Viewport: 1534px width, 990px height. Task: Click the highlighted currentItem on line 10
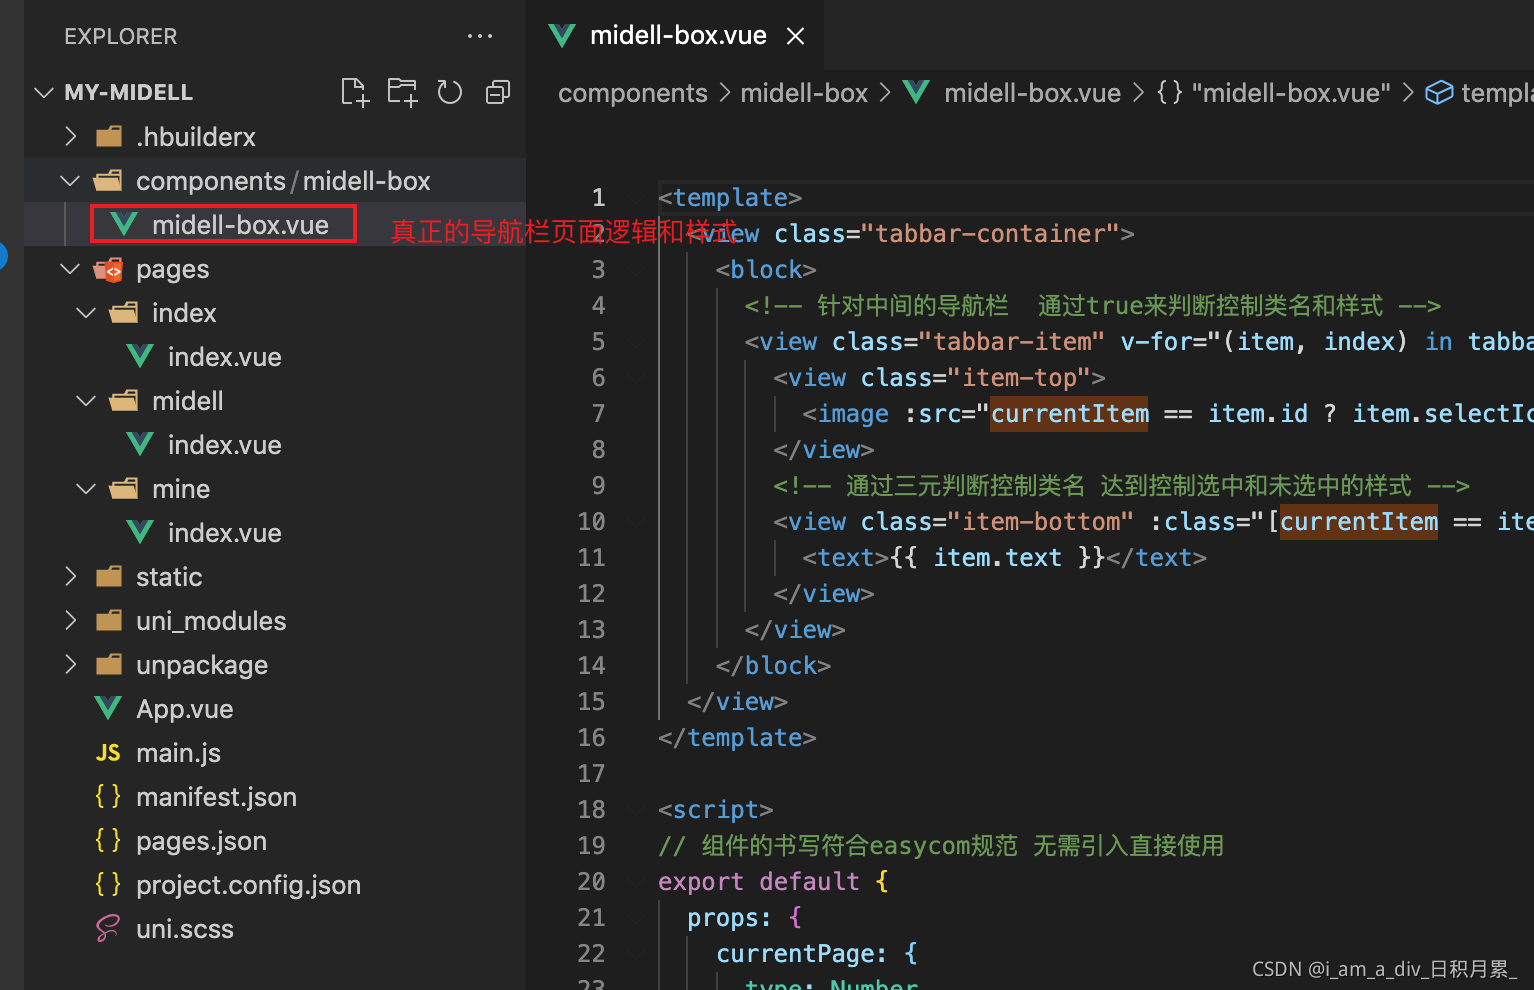pos(1359,521)
